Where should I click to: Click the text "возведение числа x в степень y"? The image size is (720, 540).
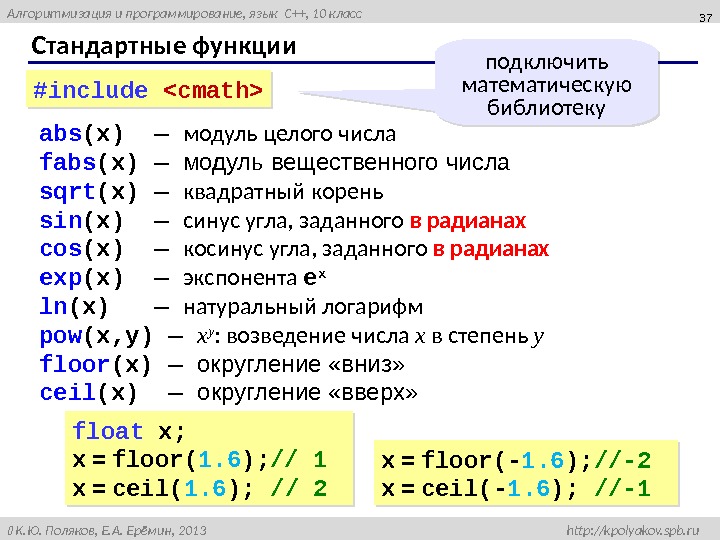pos(385,336)
